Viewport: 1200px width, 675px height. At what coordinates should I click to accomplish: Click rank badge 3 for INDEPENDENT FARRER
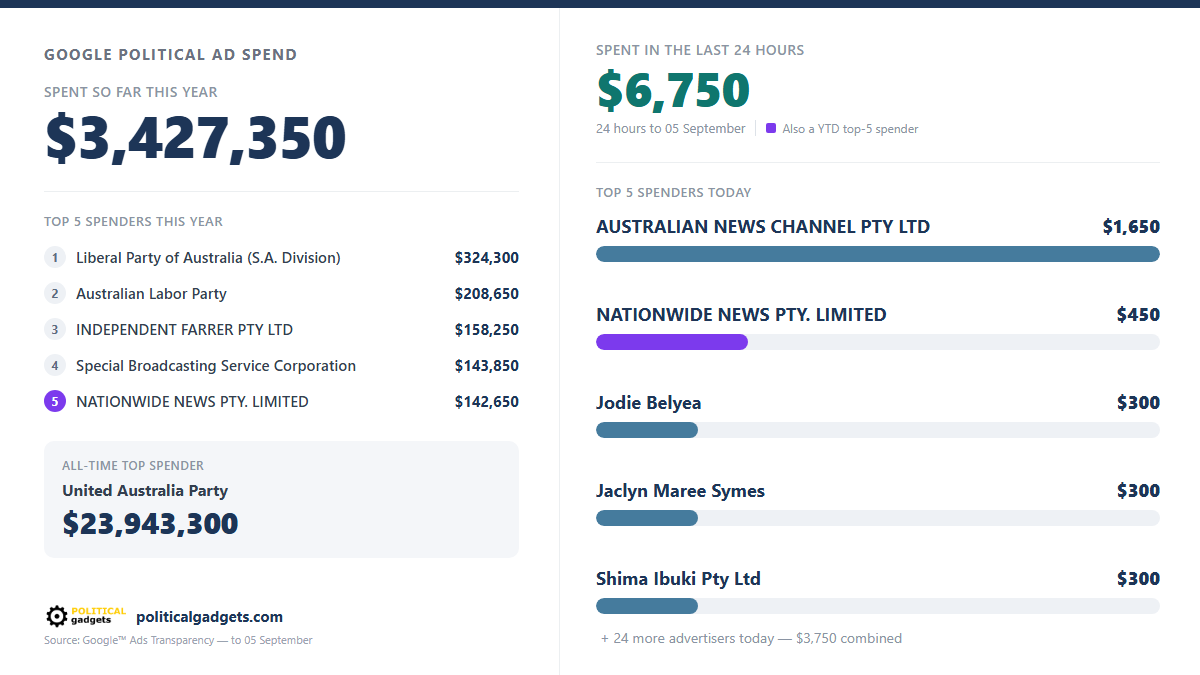(55, 330)
